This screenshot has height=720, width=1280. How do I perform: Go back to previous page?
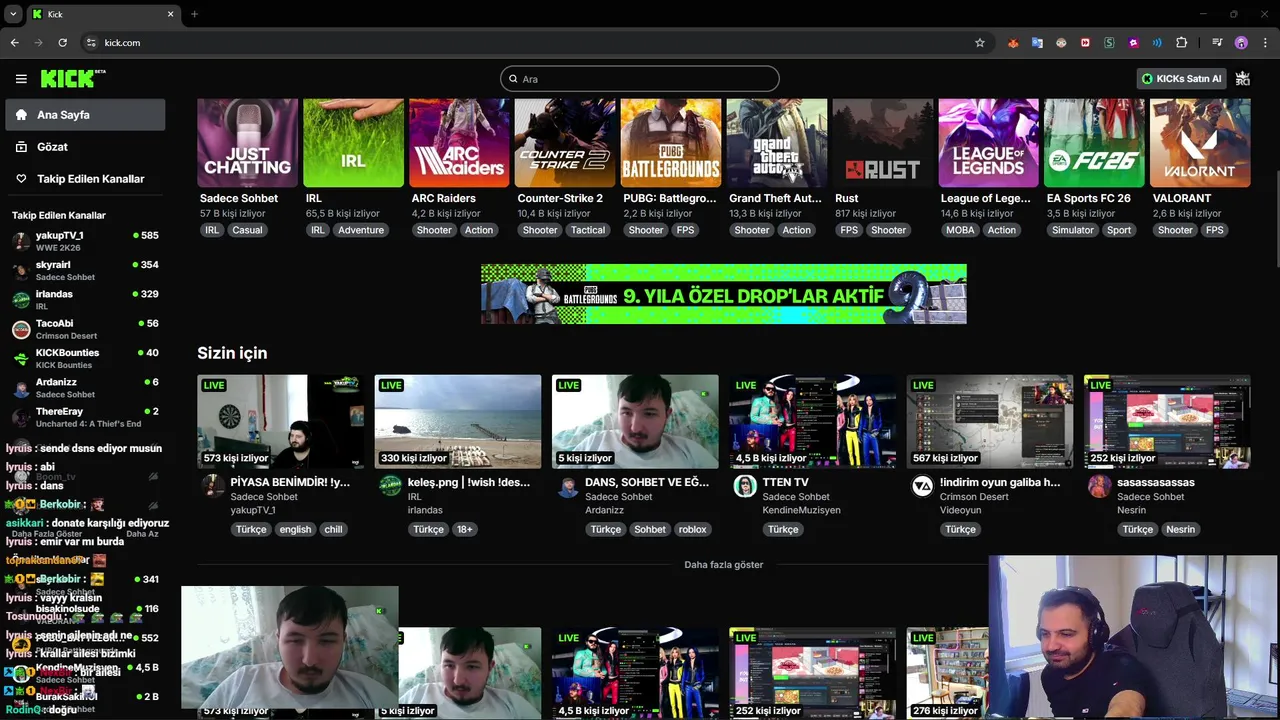coord(14,43)
